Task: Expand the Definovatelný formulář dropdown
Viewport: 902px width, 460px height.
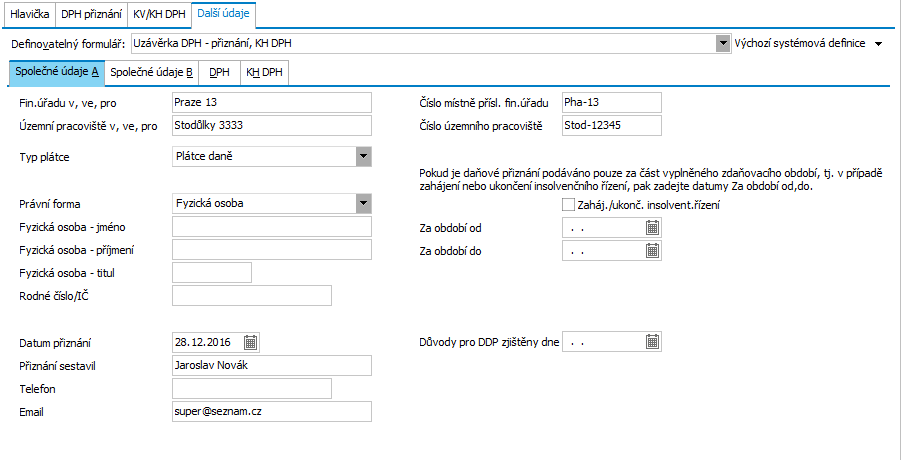Action: (x=722, y=44)
